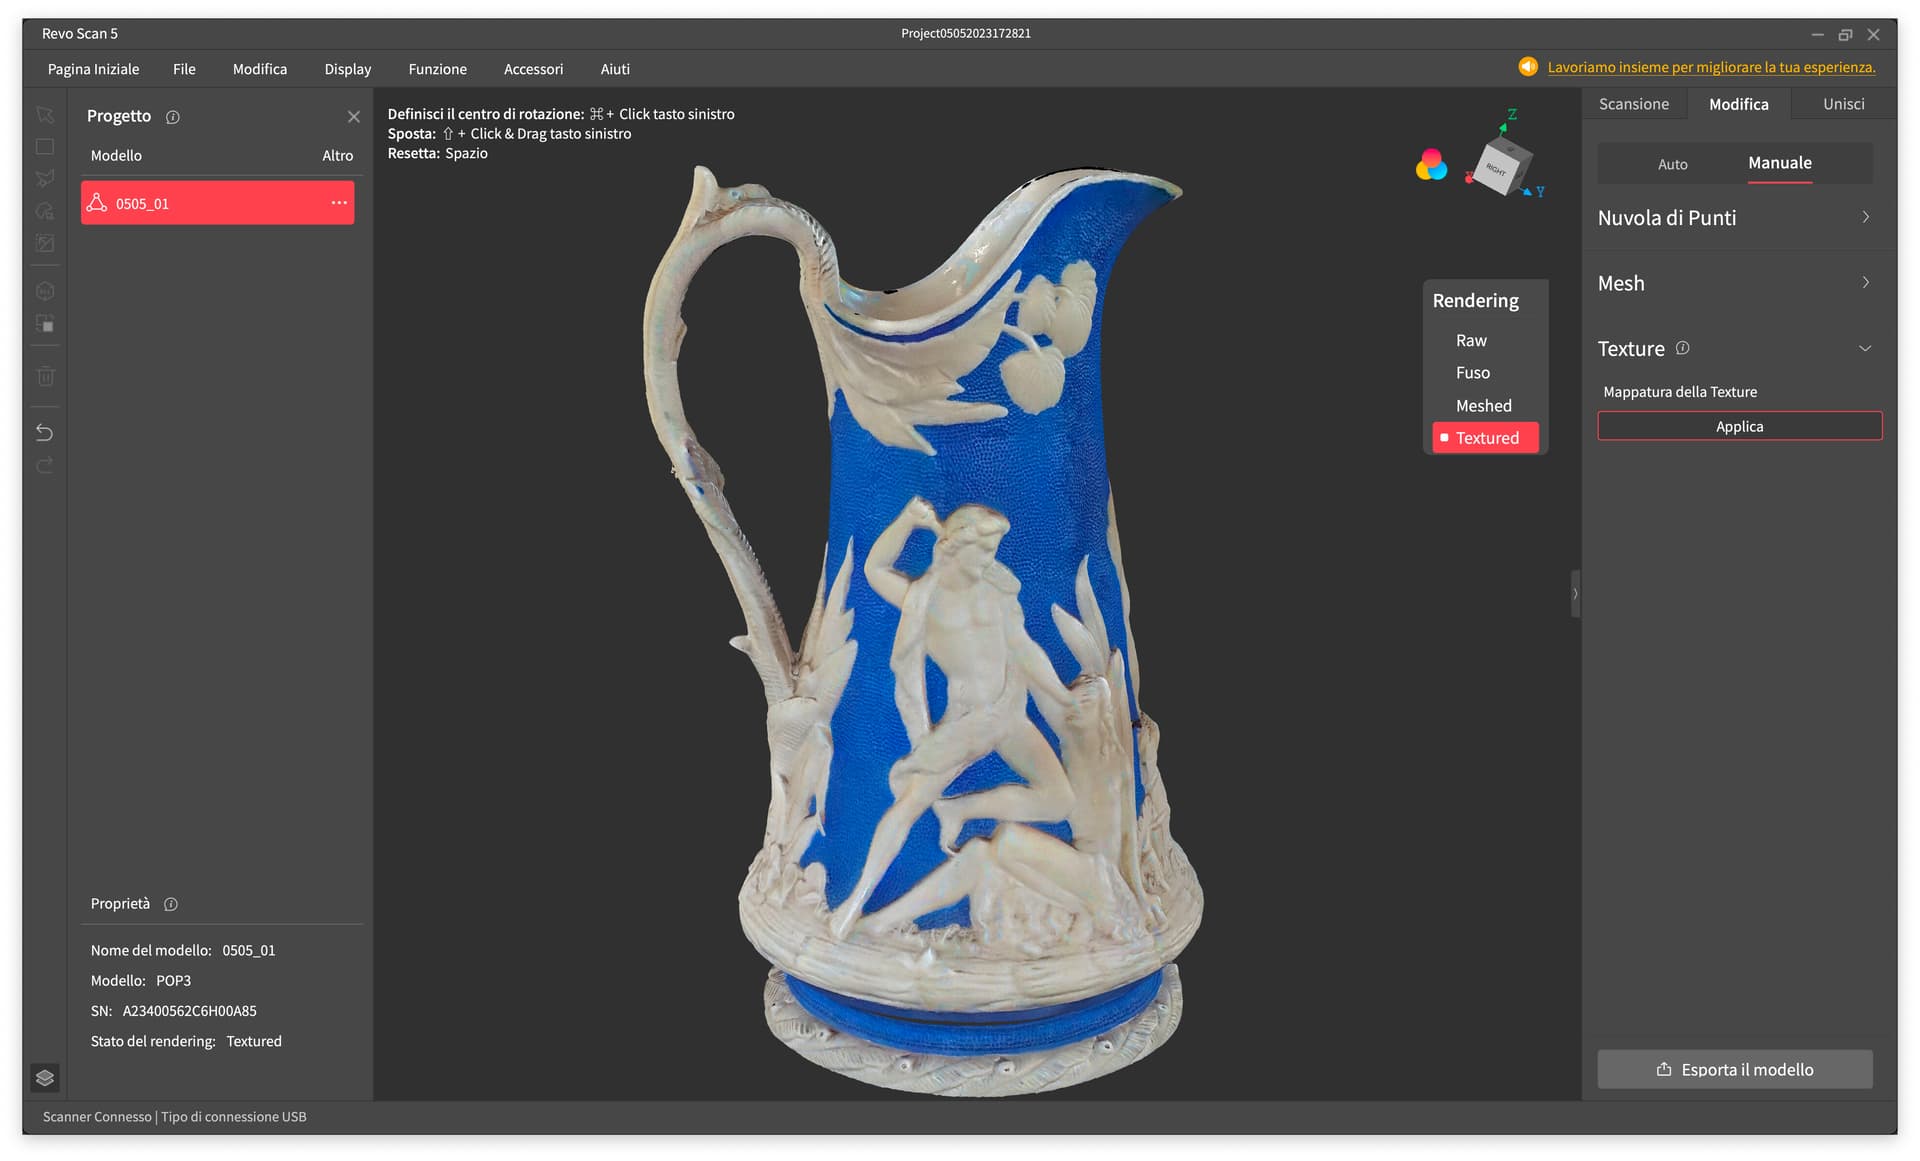Viewport: 1920px width, 1161px height.
Task: Click the info icon next to Proprietà
Action: click(x=171, y=904)
